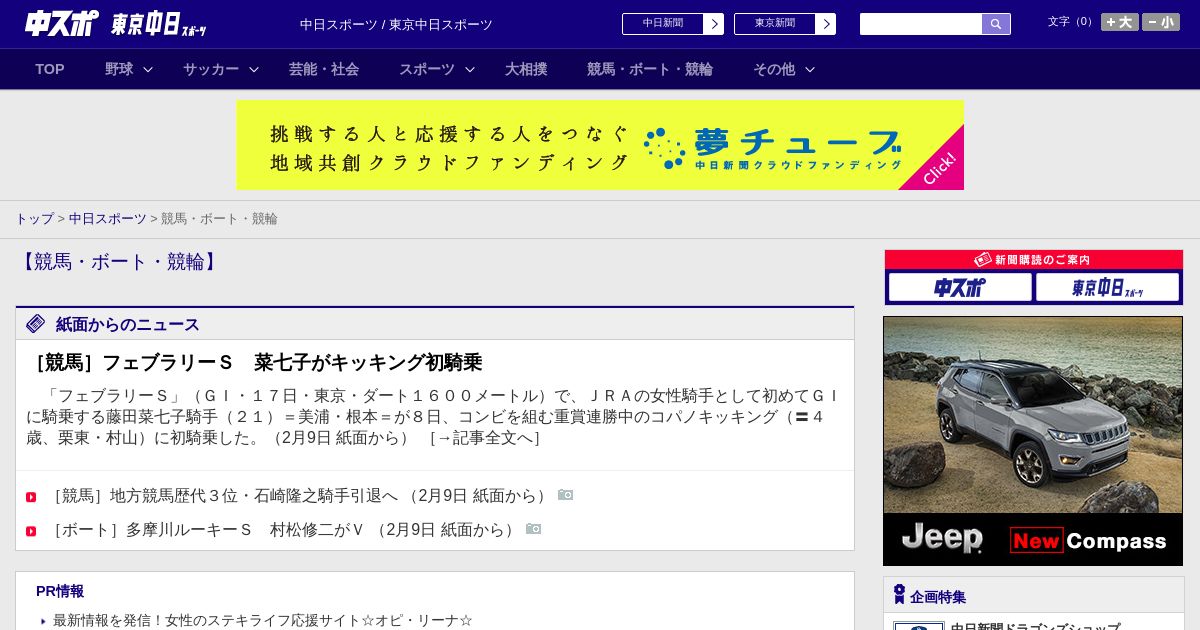Expand the その他 dropdown chevron
Image resolution: width=1200 pixels, height=630 pixels.
point(810,69)
